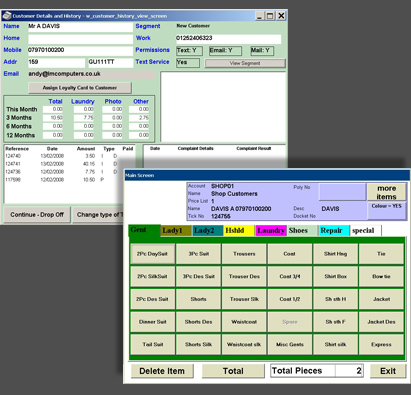Select the Dinner Suit button

coord(152,322)
